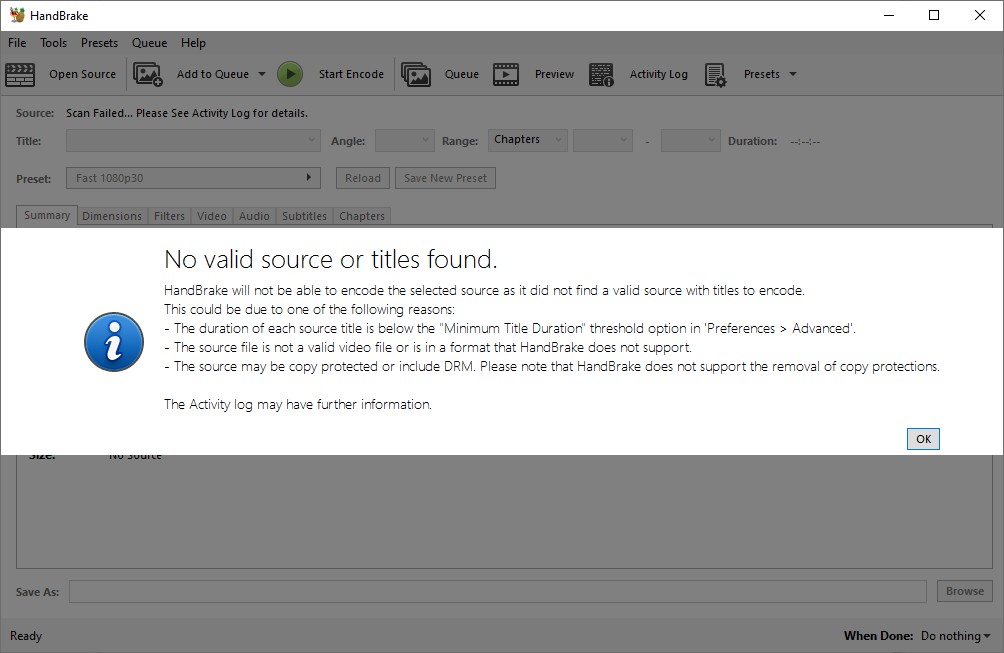The height and width of the screenshot is (653, 1004).
Task: Minimize the HandBrake window
Action: (889, 15)
